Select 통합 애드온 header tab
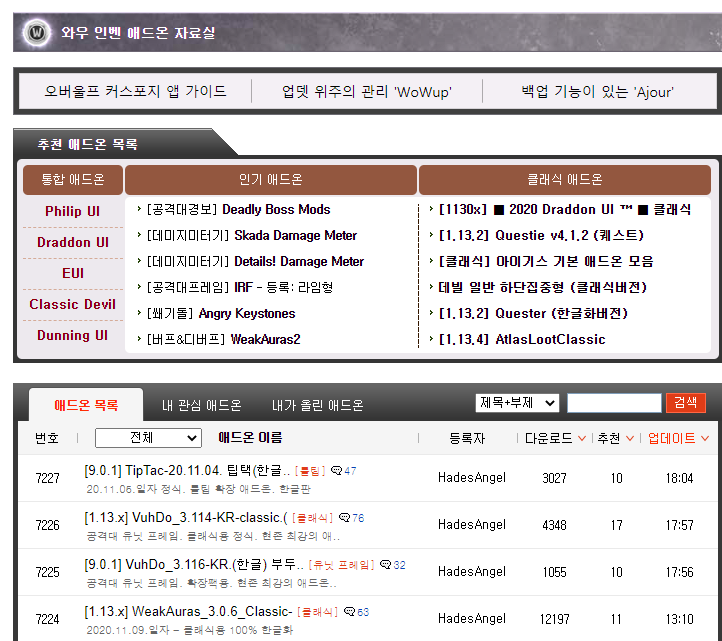This screenshot has height=641, width=722. 73,180
